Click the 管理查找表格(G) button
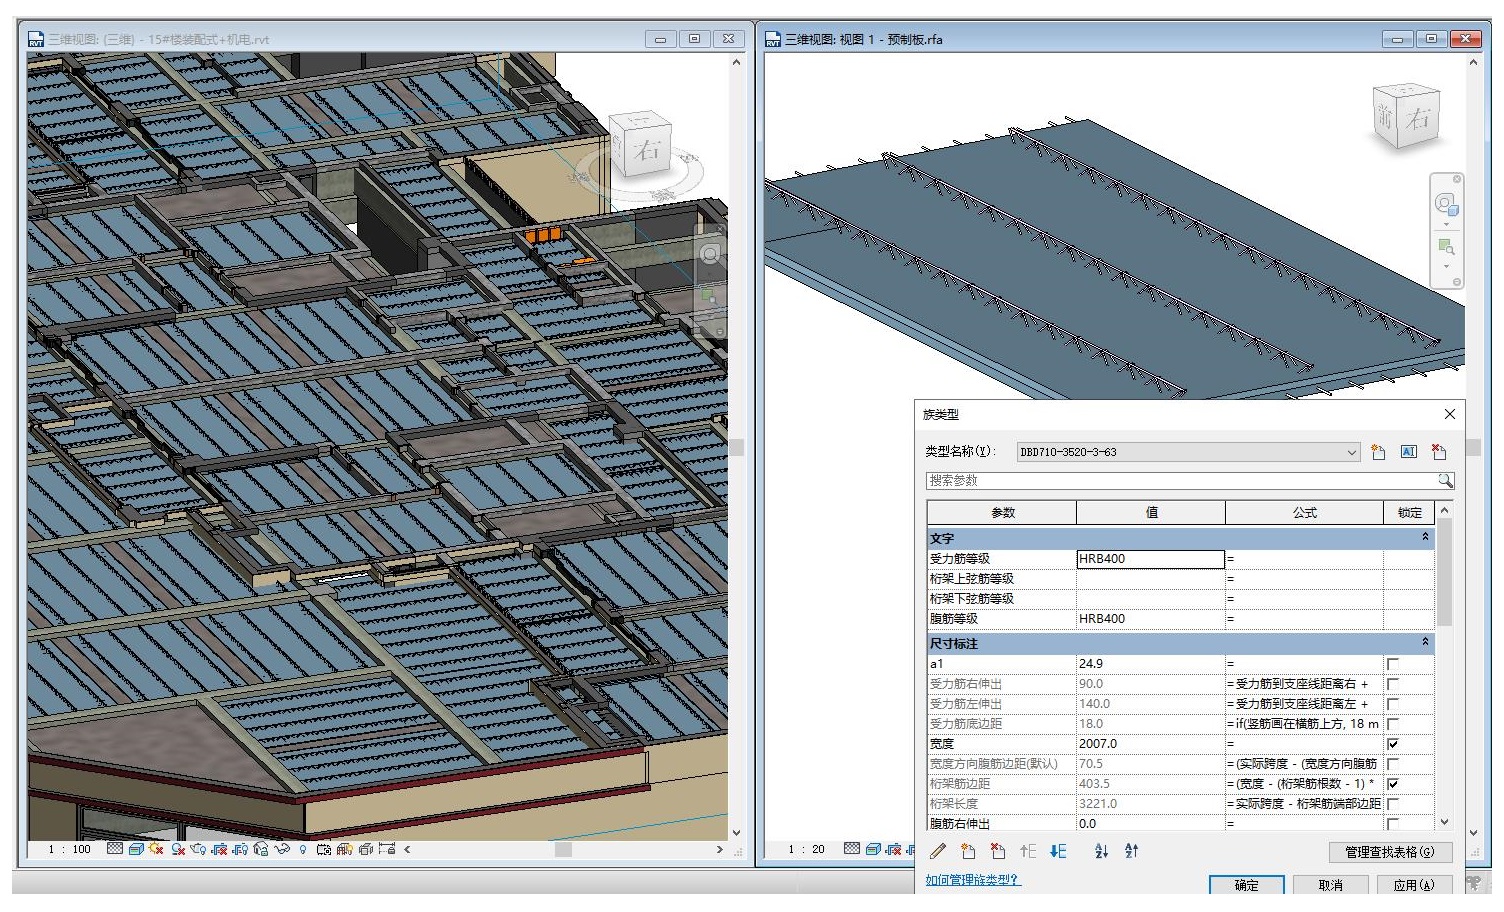The width and height of the screenshot is (1504, 912). (1389, 852)
